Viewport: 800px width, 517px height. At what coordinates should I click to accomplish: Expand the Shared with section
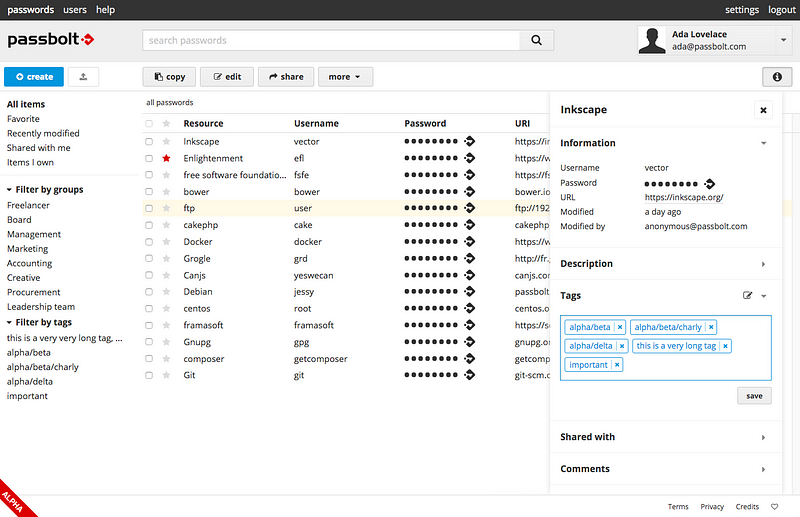tap(764, 437)
